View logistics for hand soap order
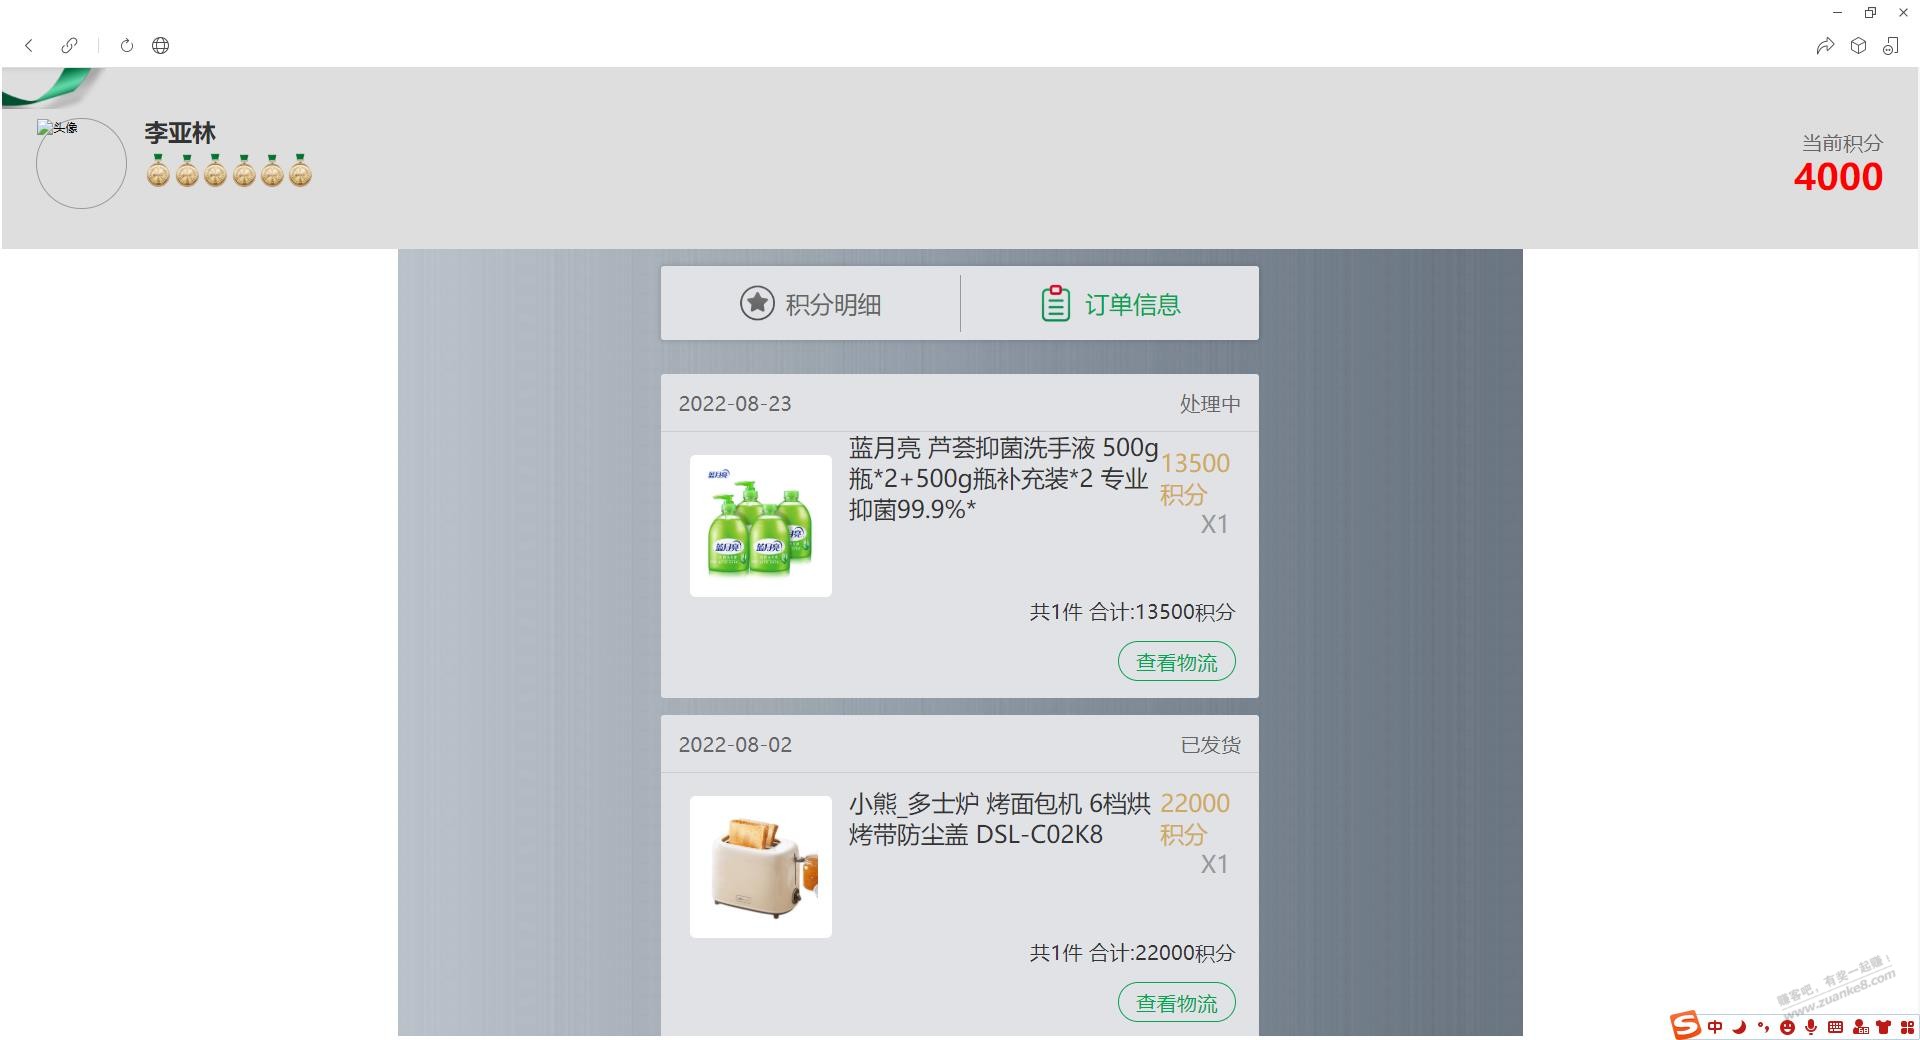Viewport: 1920px width, 1040px height. coord(1177,662)
